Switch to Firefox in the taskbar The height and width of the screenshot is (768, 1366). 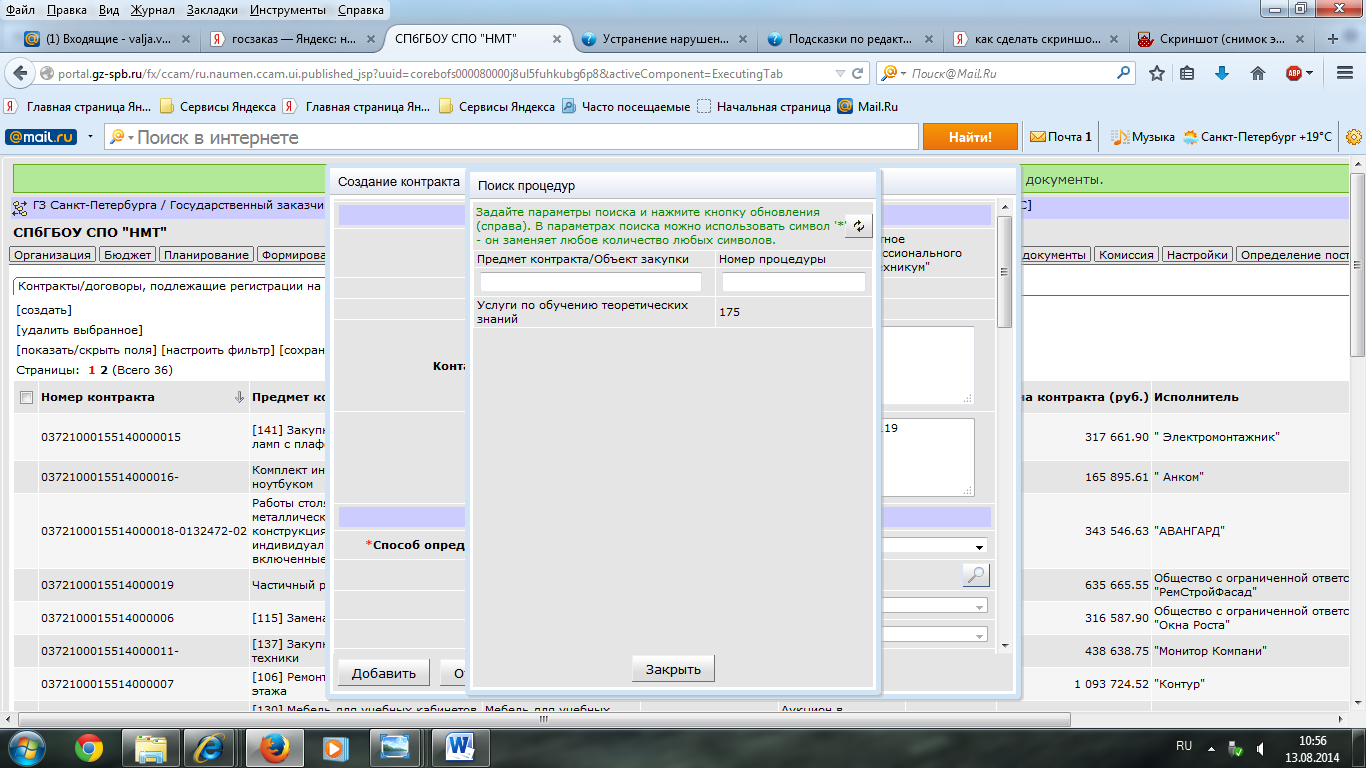click(x=273, y=747)
